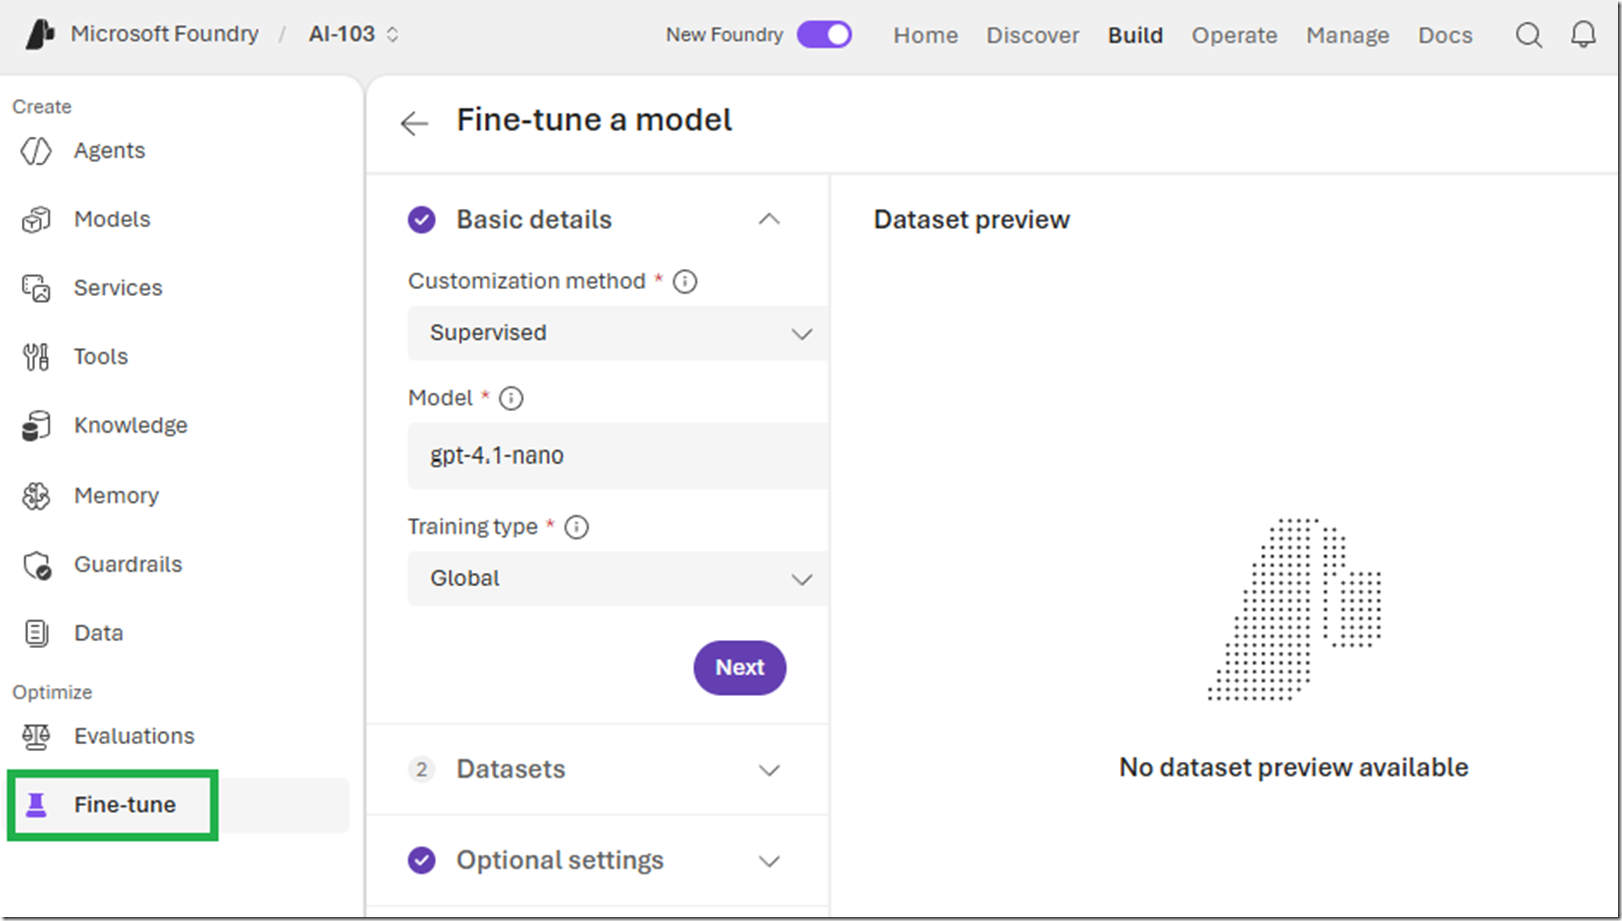Go to the Home tab

click(x=926, y=36)
